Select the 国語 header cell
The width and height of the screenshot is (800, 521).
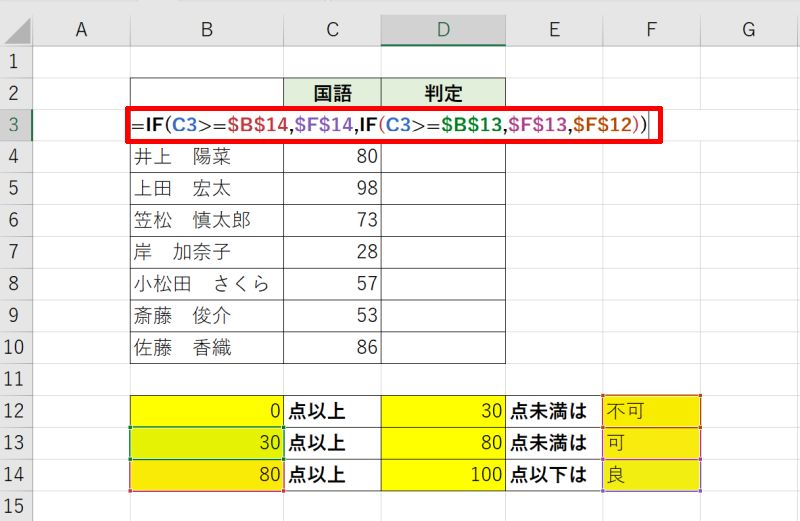(332, 94)
